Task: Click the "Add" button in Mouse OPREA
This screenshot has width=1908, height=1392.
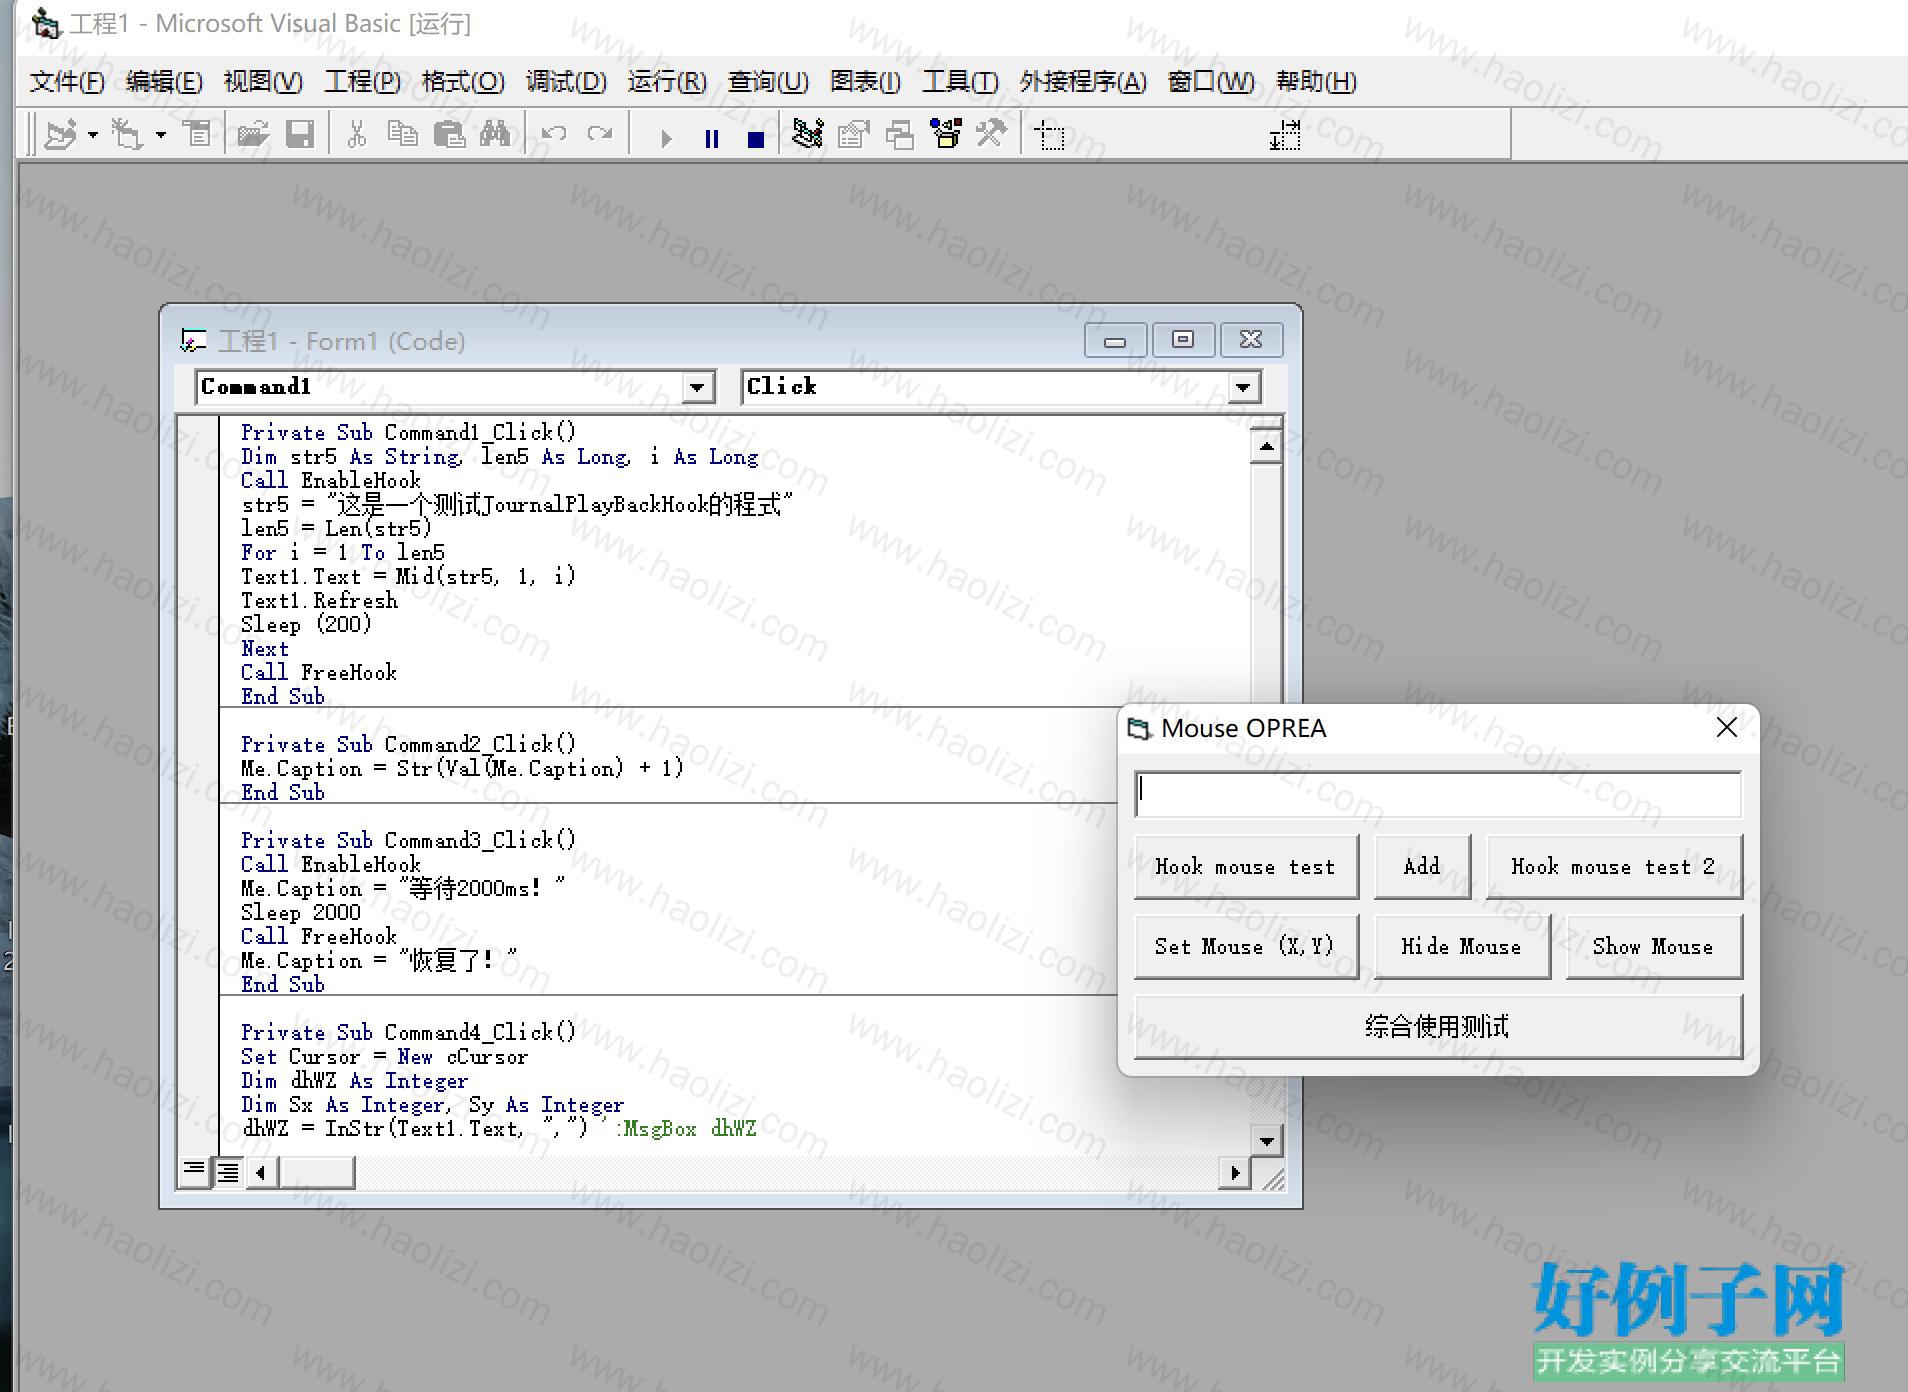Action: coord(1422,867)
